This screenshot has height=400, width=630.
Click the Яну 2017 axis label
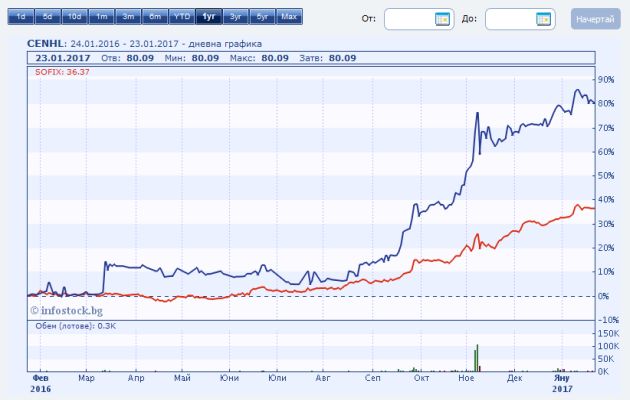point(562,383)
